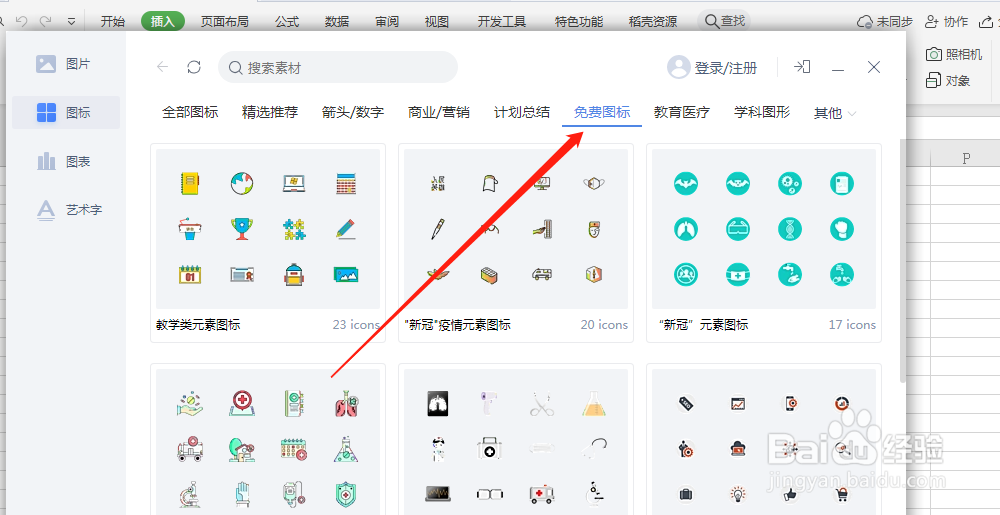Switch to 商业/营销 tab

[439, 112]
